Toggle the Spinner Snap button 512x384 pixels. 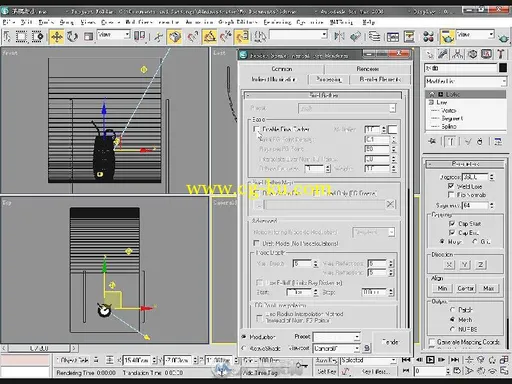coord(242,36)
